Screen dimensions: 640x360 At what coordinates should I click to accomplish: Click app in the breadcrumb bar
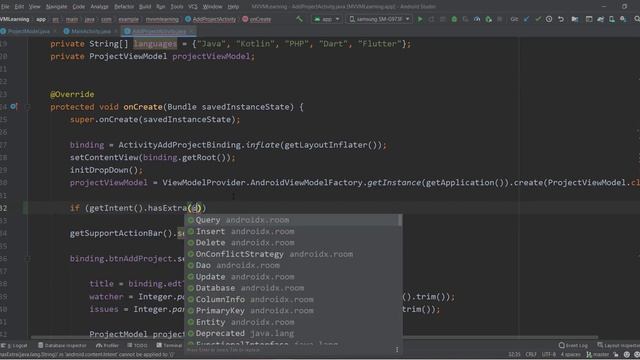(x=41, y=19)
